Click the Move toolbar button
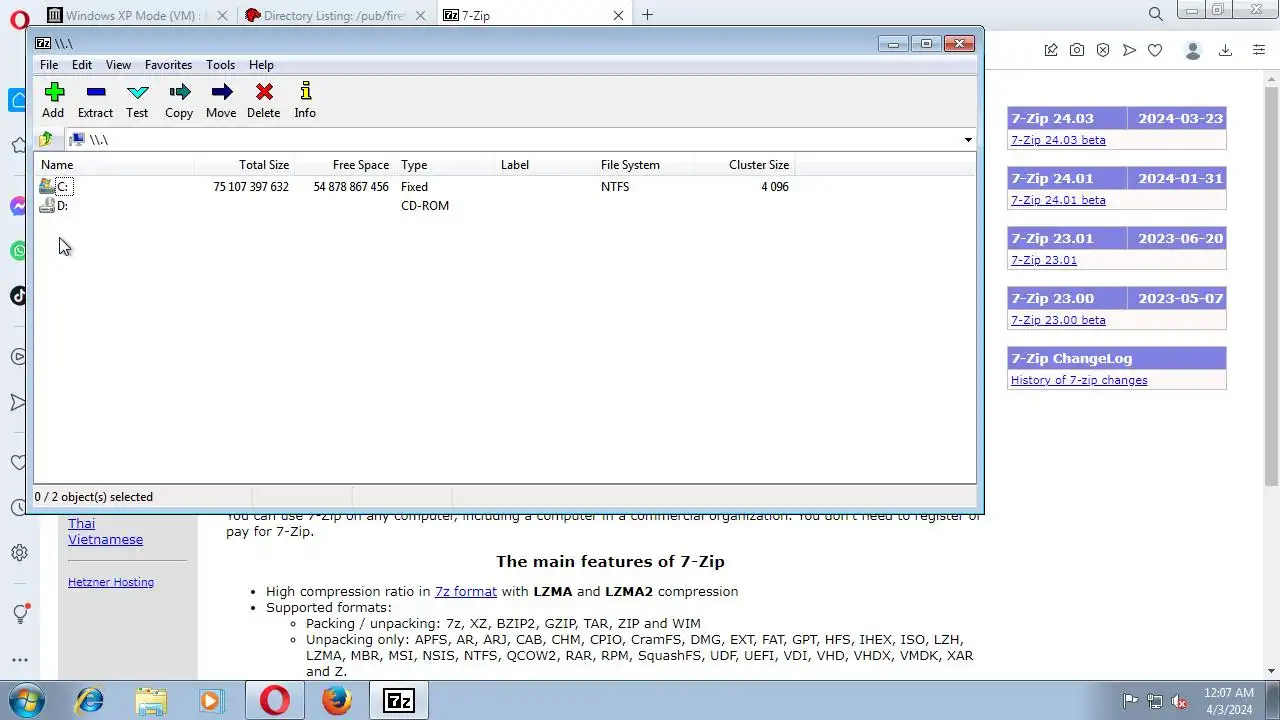 click(221, 100)
